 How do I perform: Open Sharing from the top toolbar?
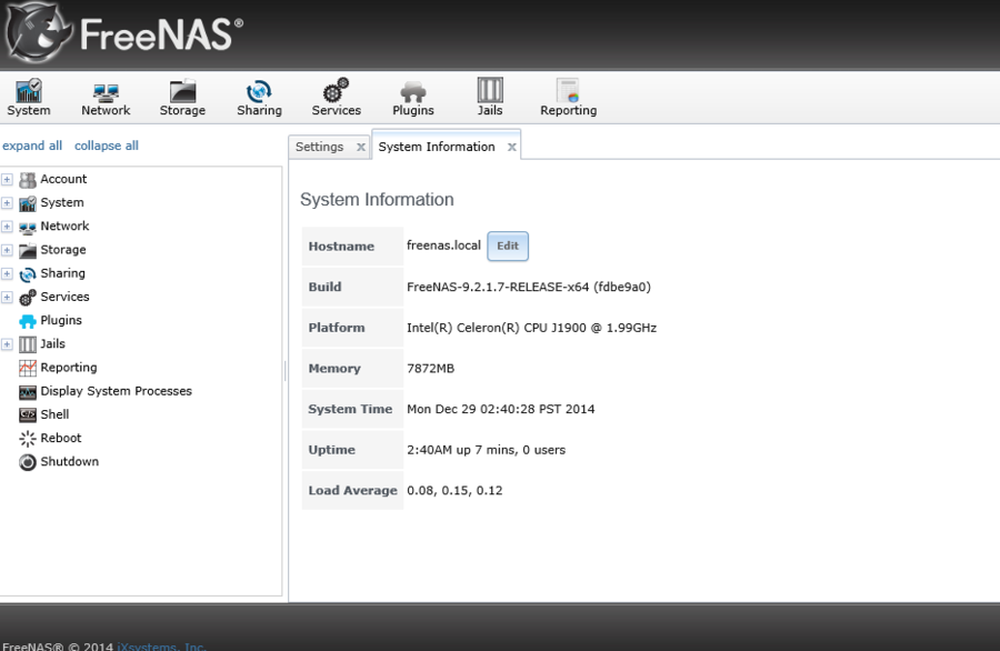coord(259,98)
